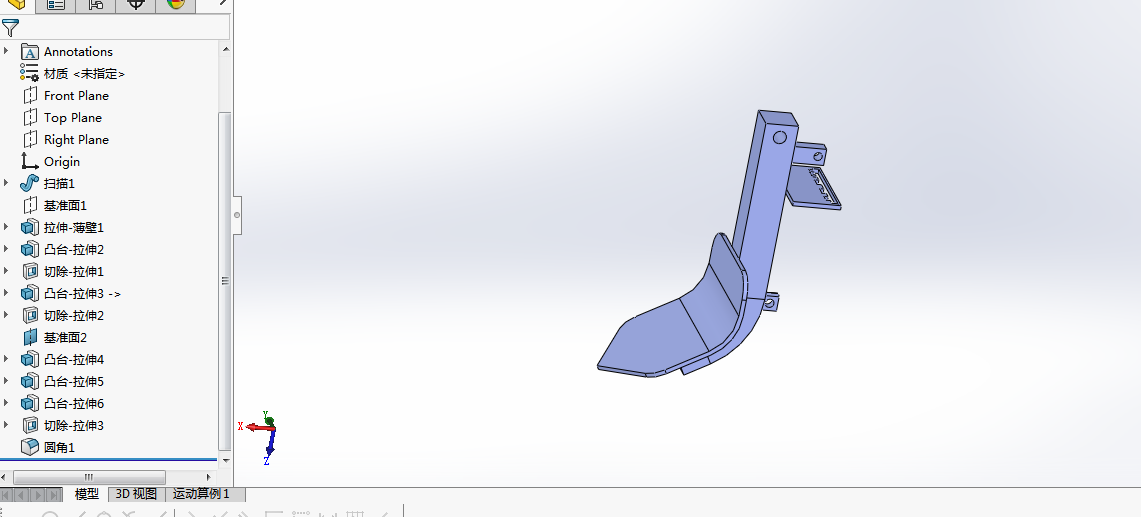The height and width of the screenshot is (517, 1141).
Task: Expand the Annotations node
Action: (7, 52)
